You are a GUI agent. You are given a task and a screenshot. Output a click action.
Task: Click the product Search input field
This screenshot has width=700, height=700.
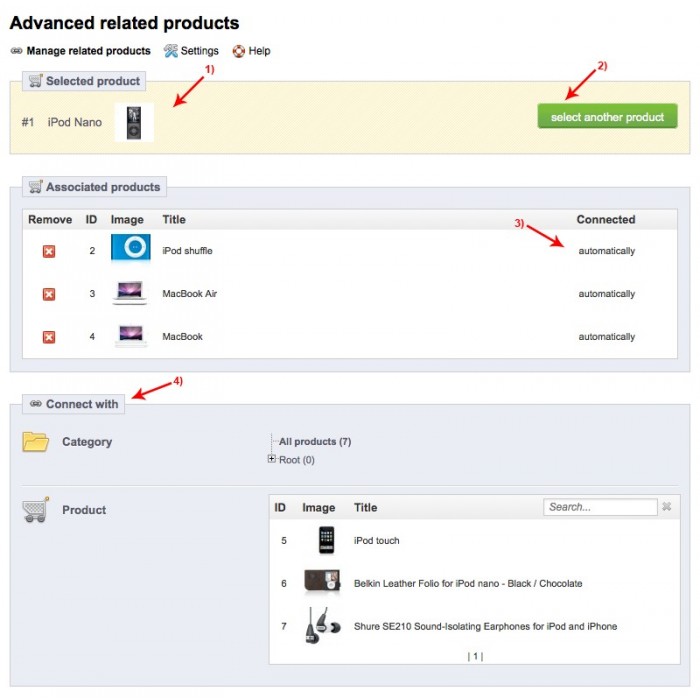(600, 507)
